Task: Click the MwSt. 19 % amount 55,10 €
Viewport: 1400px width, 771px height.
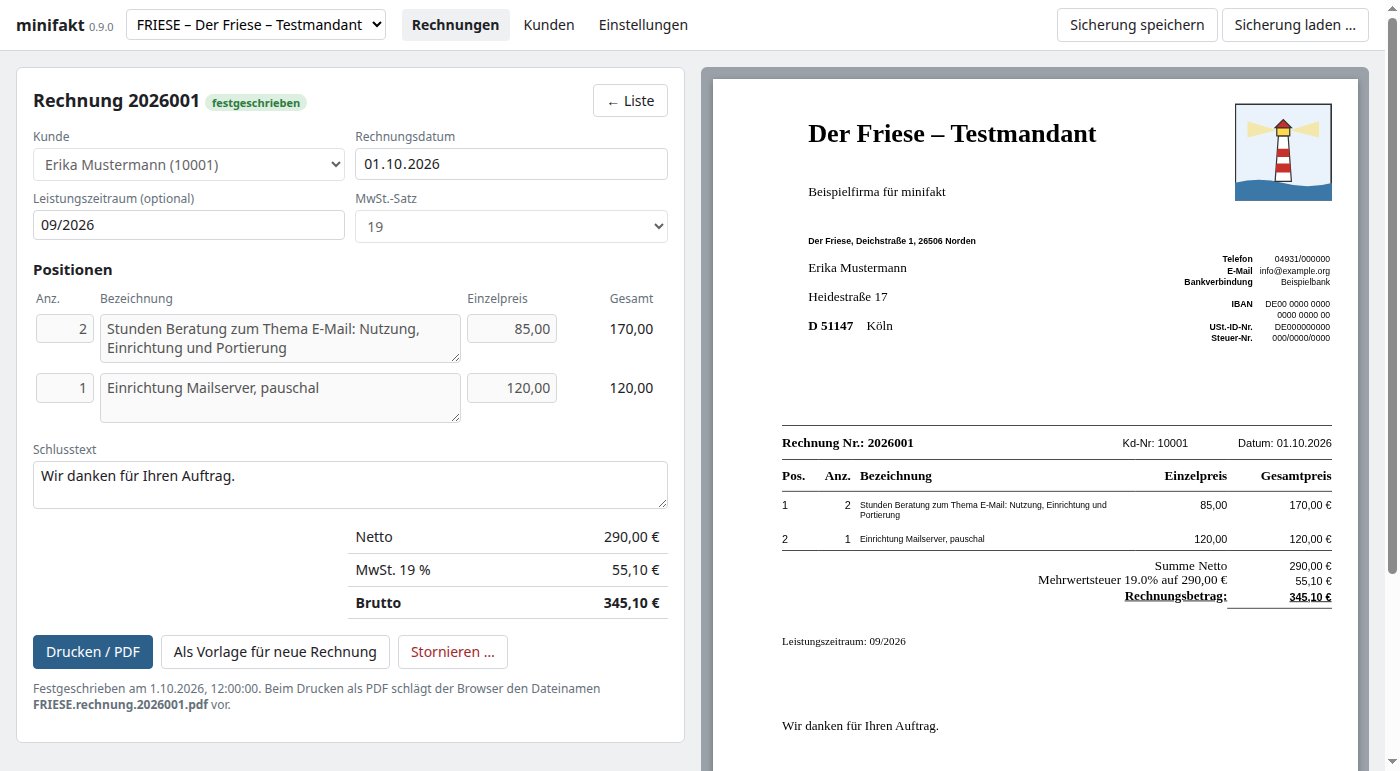Action: (x=635, y=570)
